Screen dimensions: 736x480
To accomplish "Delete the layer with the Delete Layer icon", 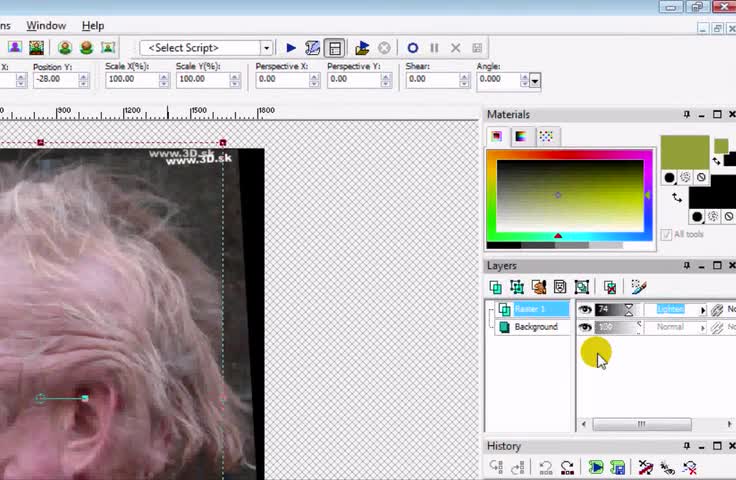I will point(610,287).
